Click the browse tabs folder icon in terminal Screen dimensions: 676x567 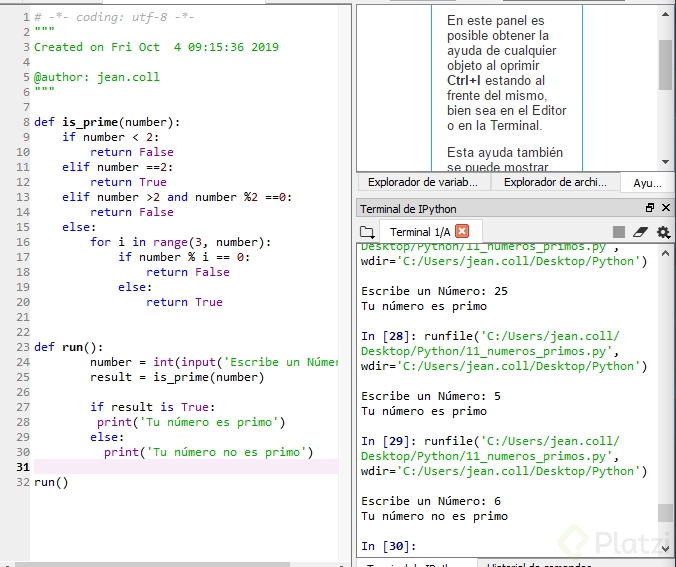point(367,232)
